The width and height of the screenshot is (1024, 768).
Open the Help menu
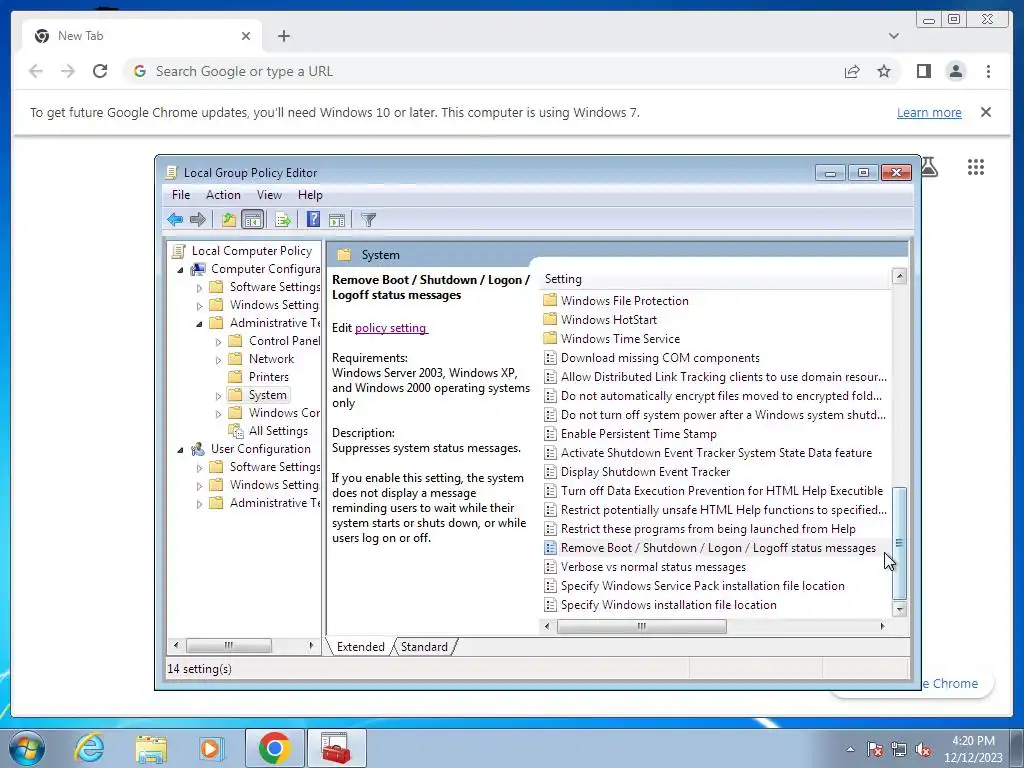tap(310, 195)
